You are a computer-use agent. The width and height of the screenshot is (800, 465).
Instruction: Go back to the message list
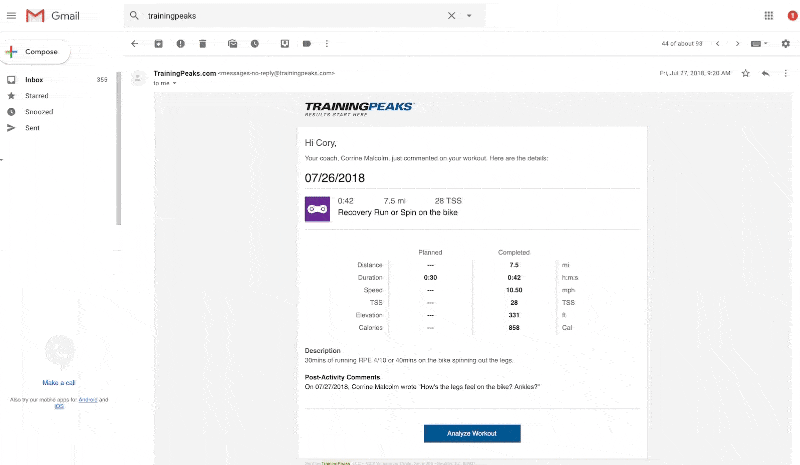pos(135,44)
